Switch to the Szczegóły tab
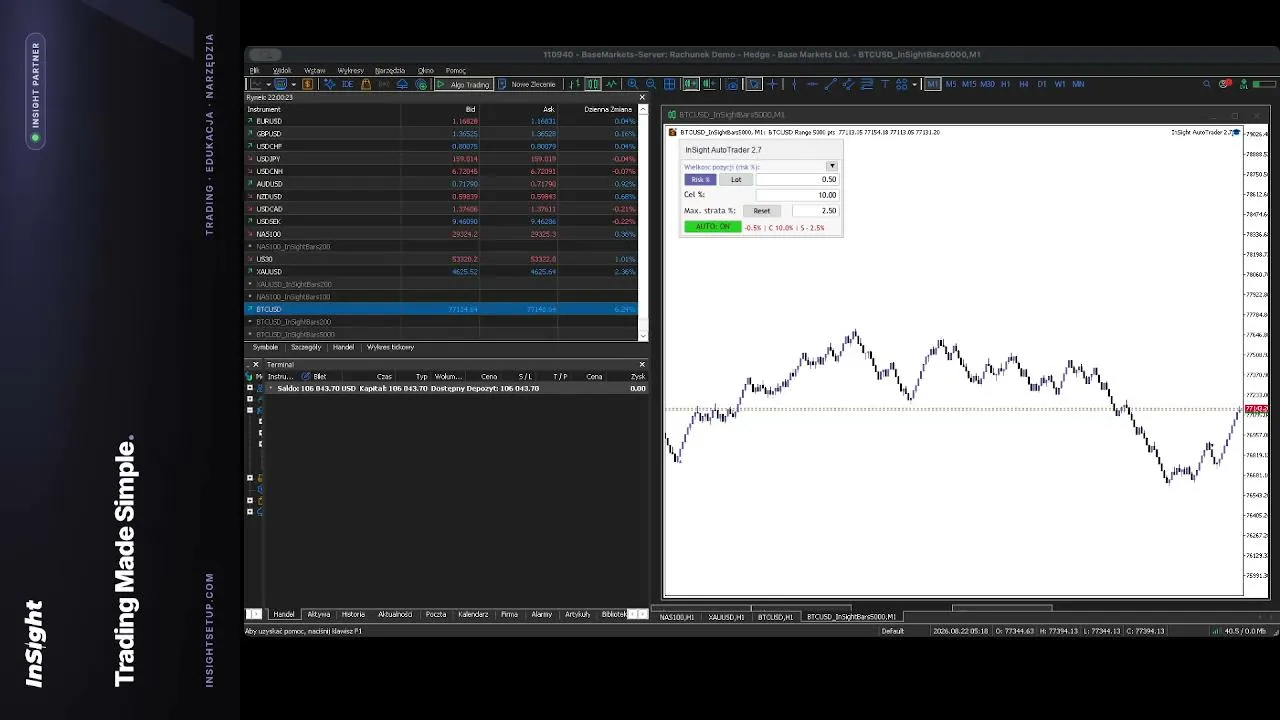The width and height of the screenshot is (1280, 720). (306, 347)
